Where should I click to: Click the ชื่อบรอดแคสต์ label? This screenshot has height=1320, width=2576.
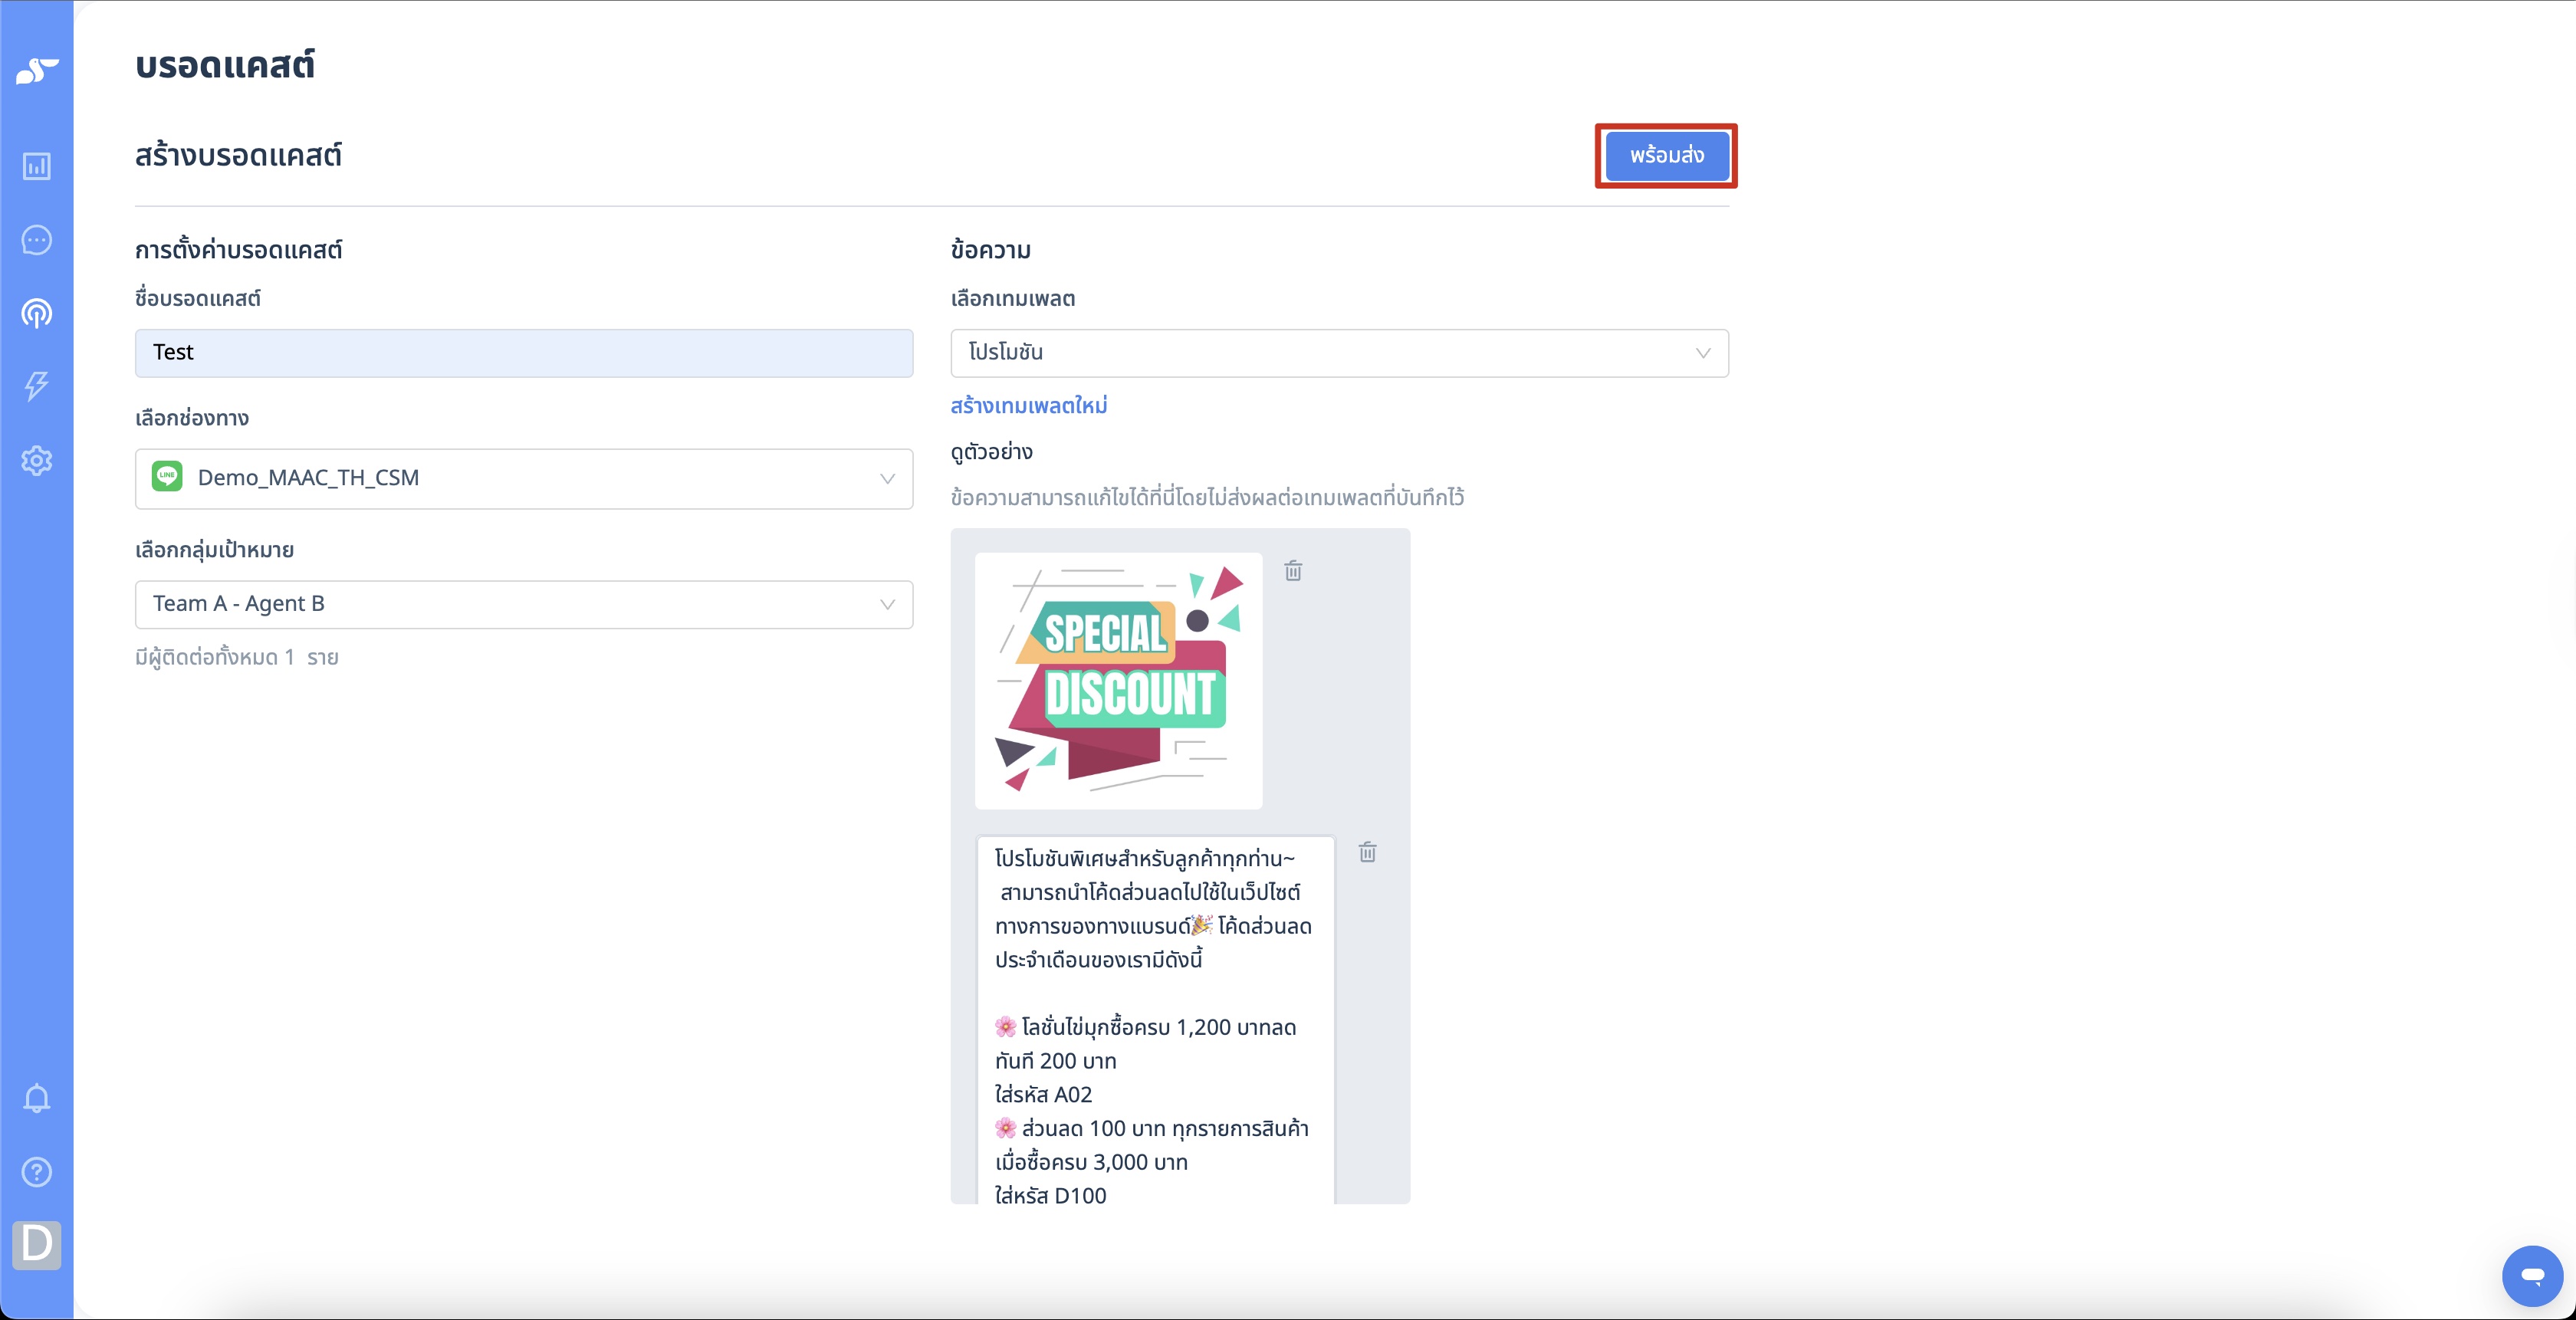[198, 299]
